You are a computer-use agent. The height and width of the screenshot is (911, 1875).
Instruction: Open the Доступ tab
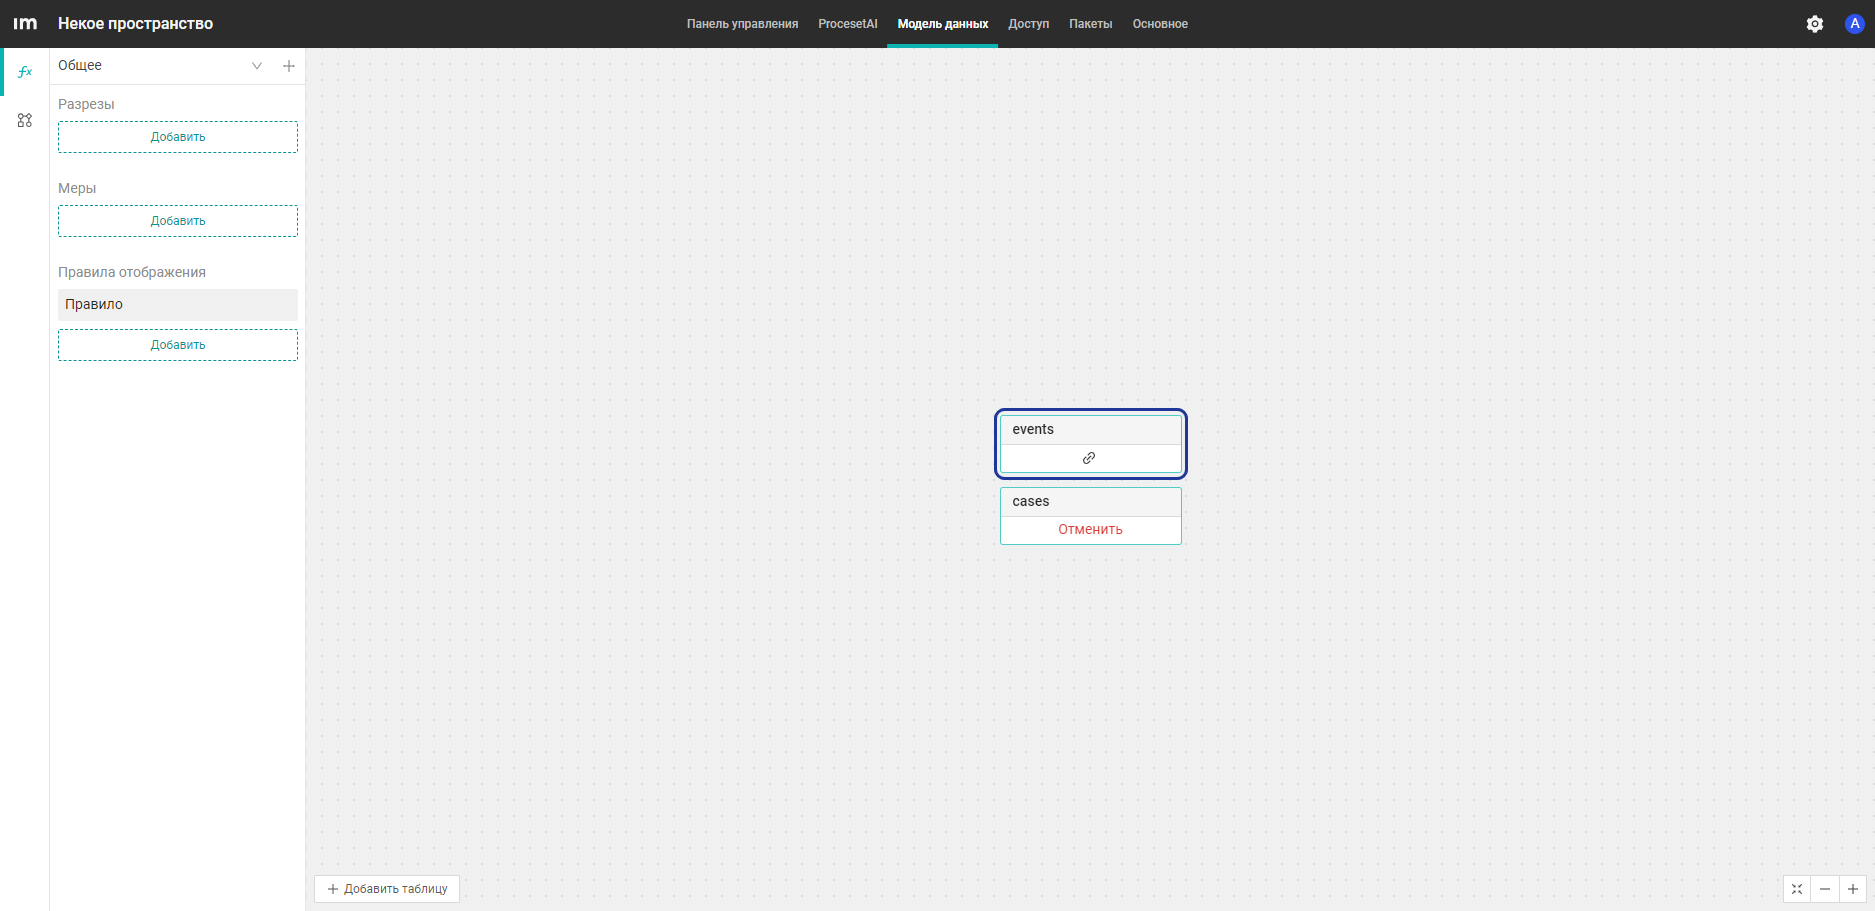coord(1028,24)
